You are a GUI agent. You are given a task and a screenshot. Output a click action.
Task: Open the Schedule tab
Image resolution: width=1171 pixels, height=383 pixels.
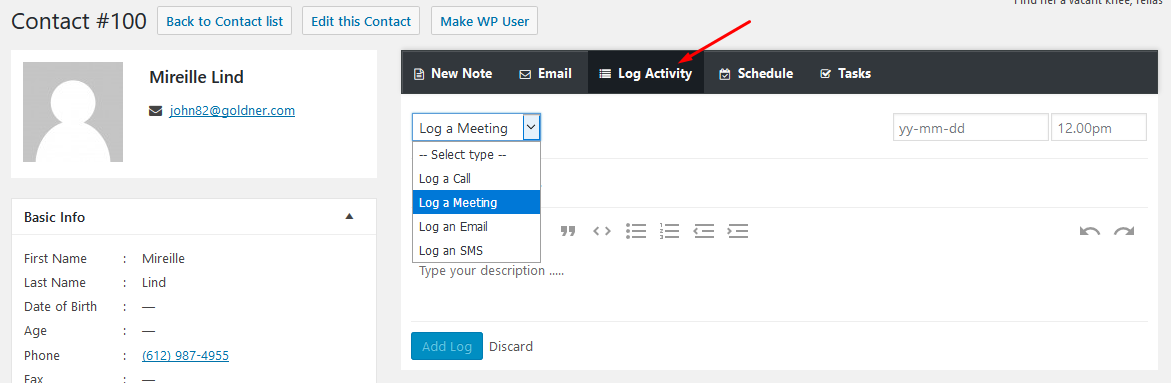756,73
